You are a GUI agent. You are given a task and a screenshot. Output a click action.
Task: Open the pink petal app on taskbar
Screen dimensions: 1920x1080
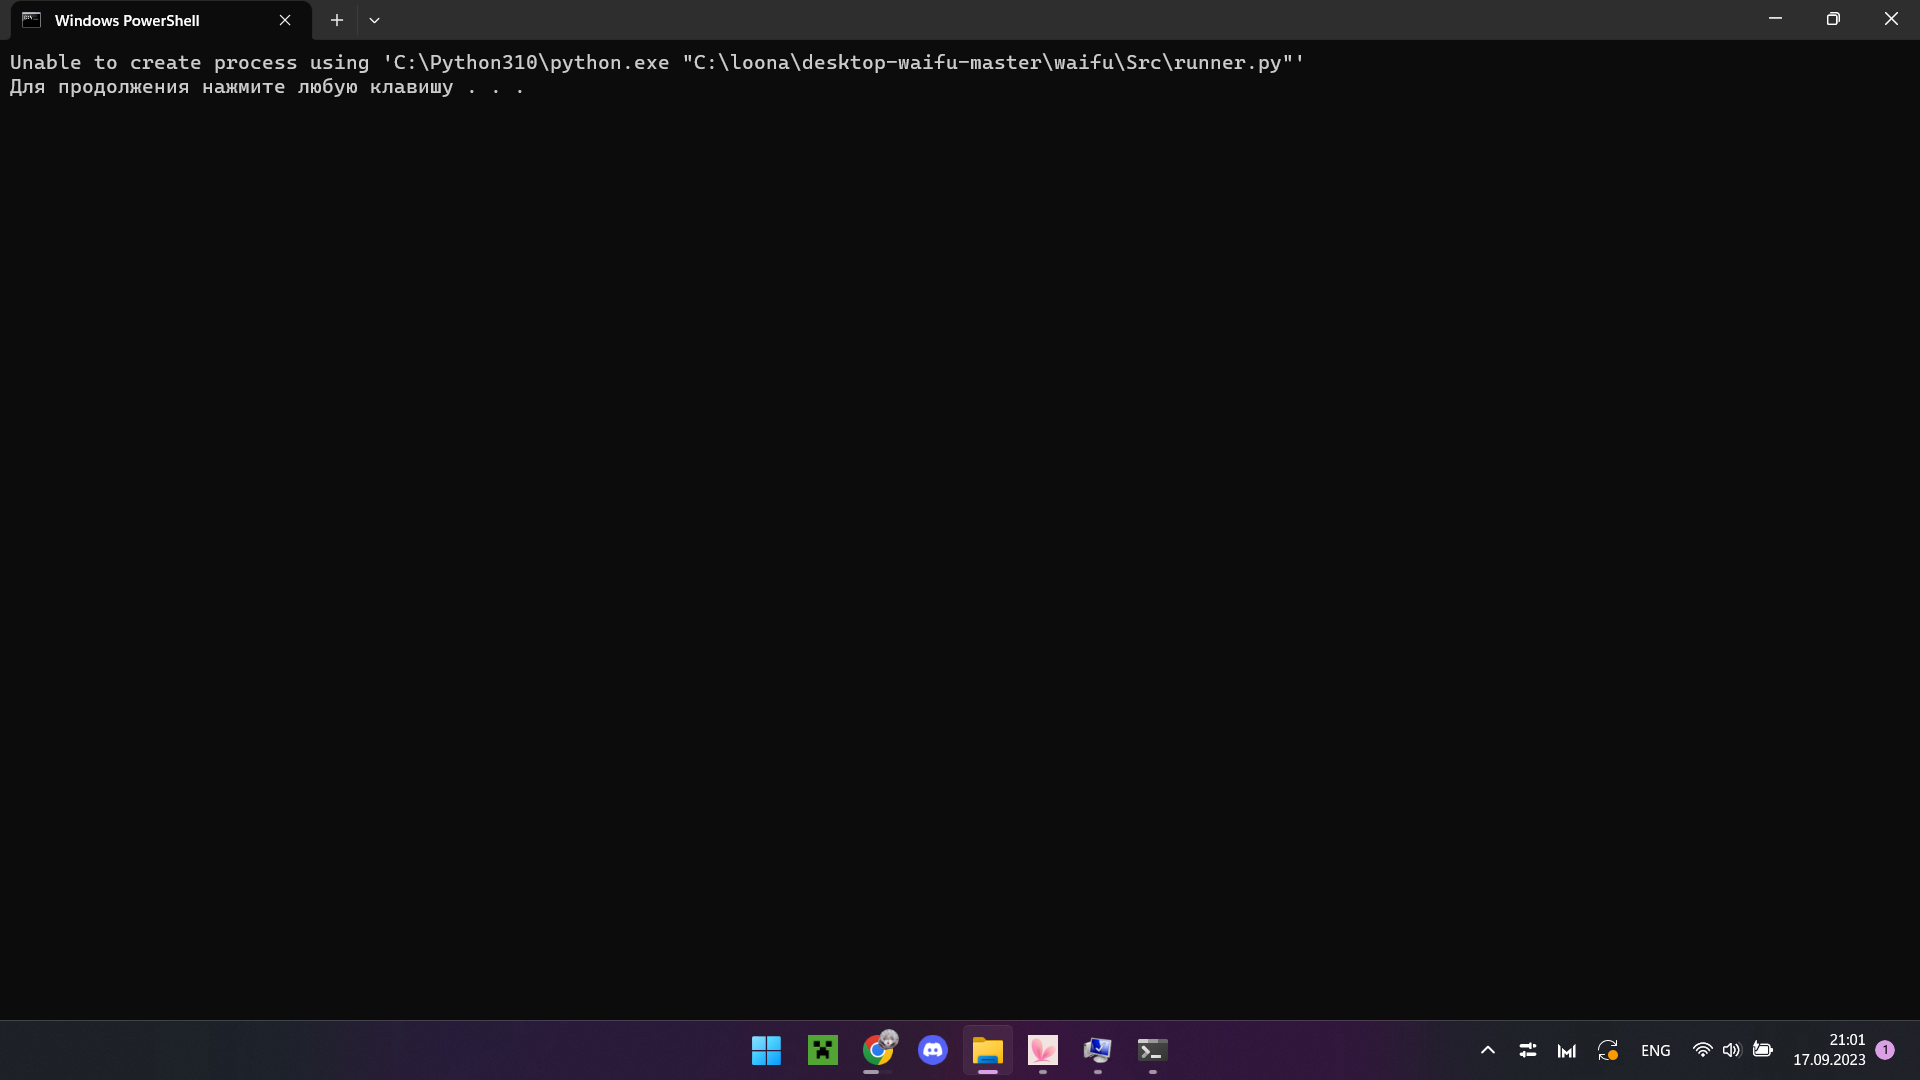click(x=1042, y=1050)
